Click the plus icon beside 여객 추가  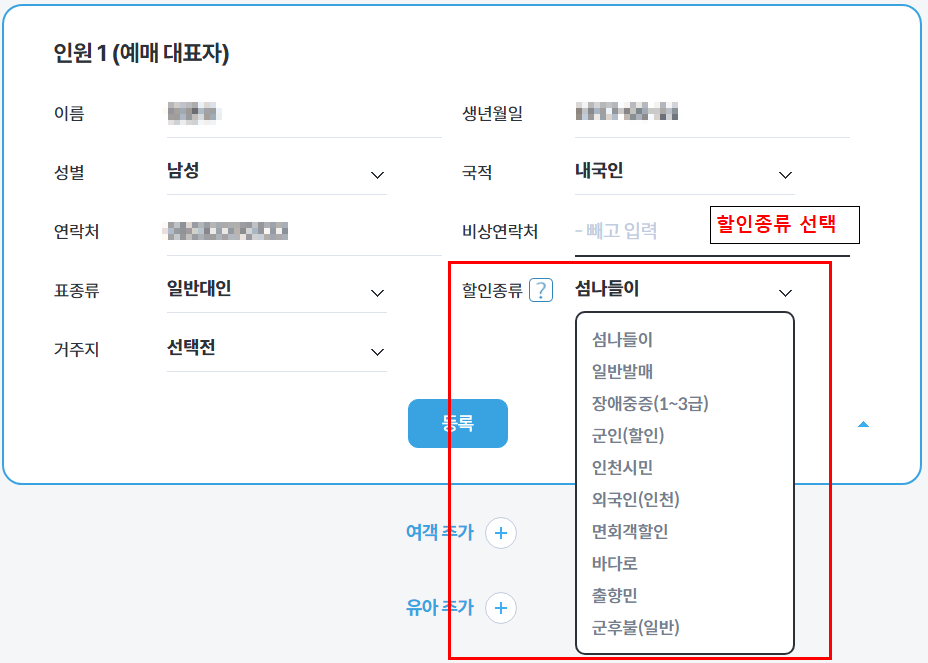pos(500,533)
